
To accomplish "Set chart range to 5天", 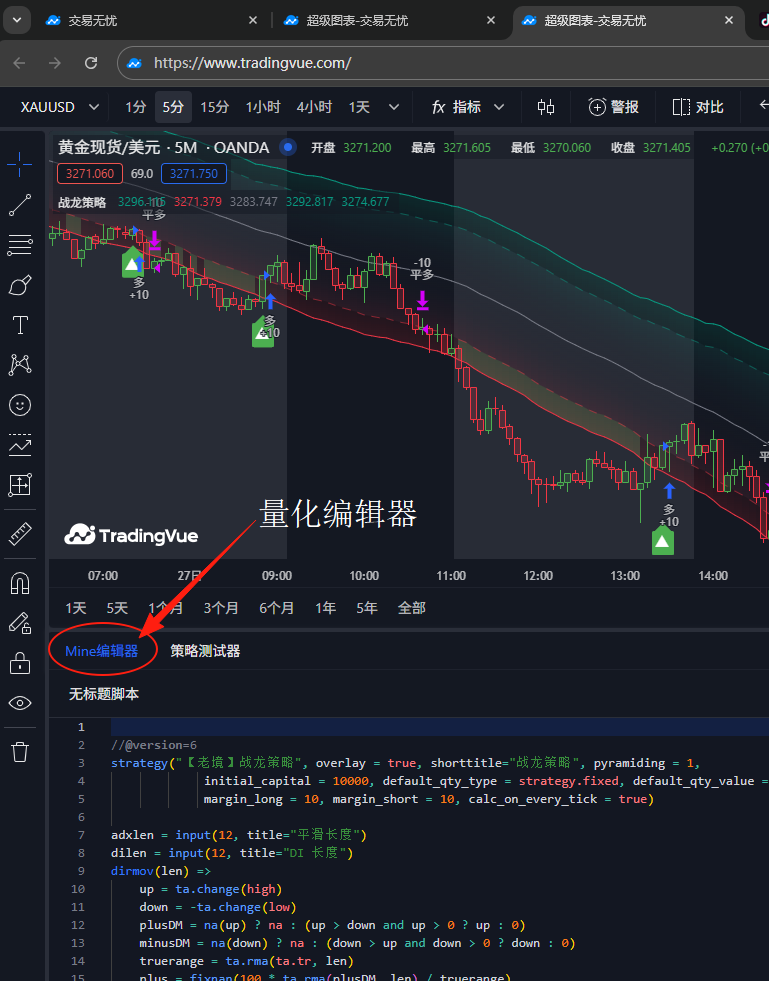I will [117, 607].
